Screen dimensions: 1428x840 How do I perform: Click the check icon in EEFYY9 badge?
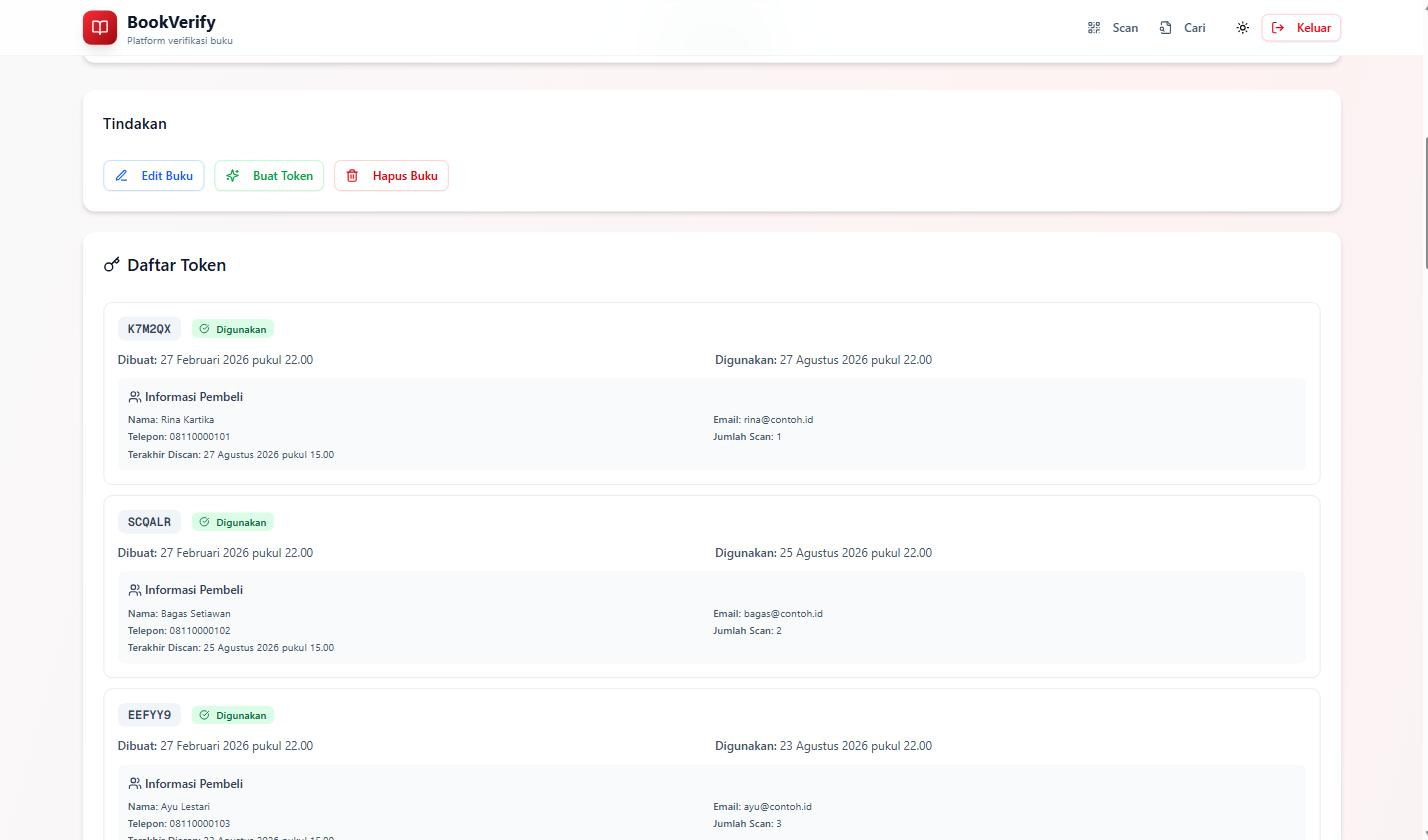pos(205,715)
